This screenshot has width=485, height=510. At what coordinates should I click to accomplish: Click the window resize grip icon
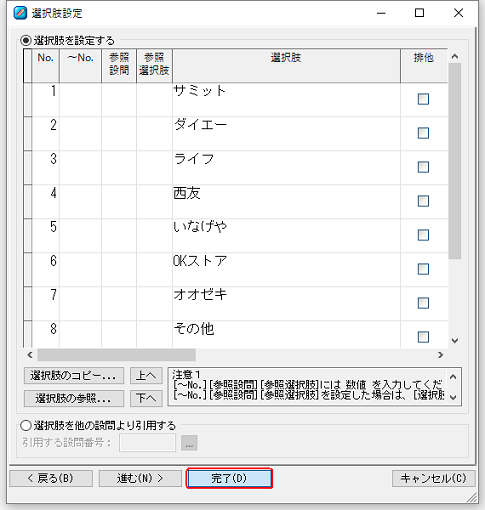(472, 497)
